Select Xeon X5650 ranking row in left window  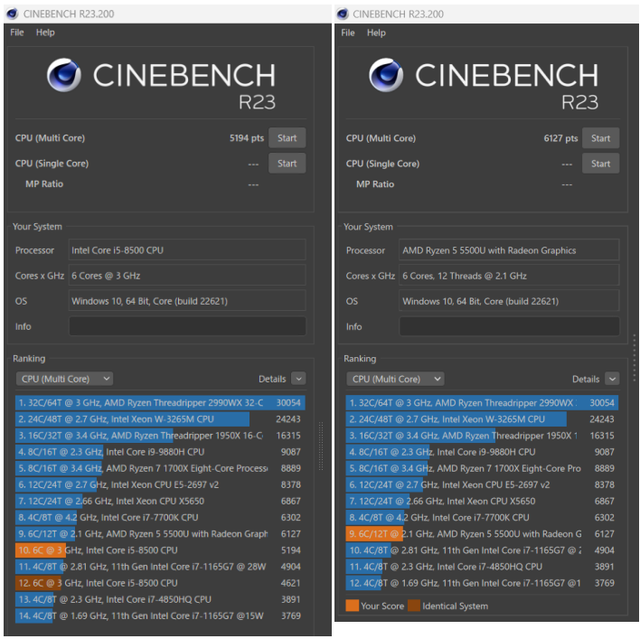tap(160, 501)
